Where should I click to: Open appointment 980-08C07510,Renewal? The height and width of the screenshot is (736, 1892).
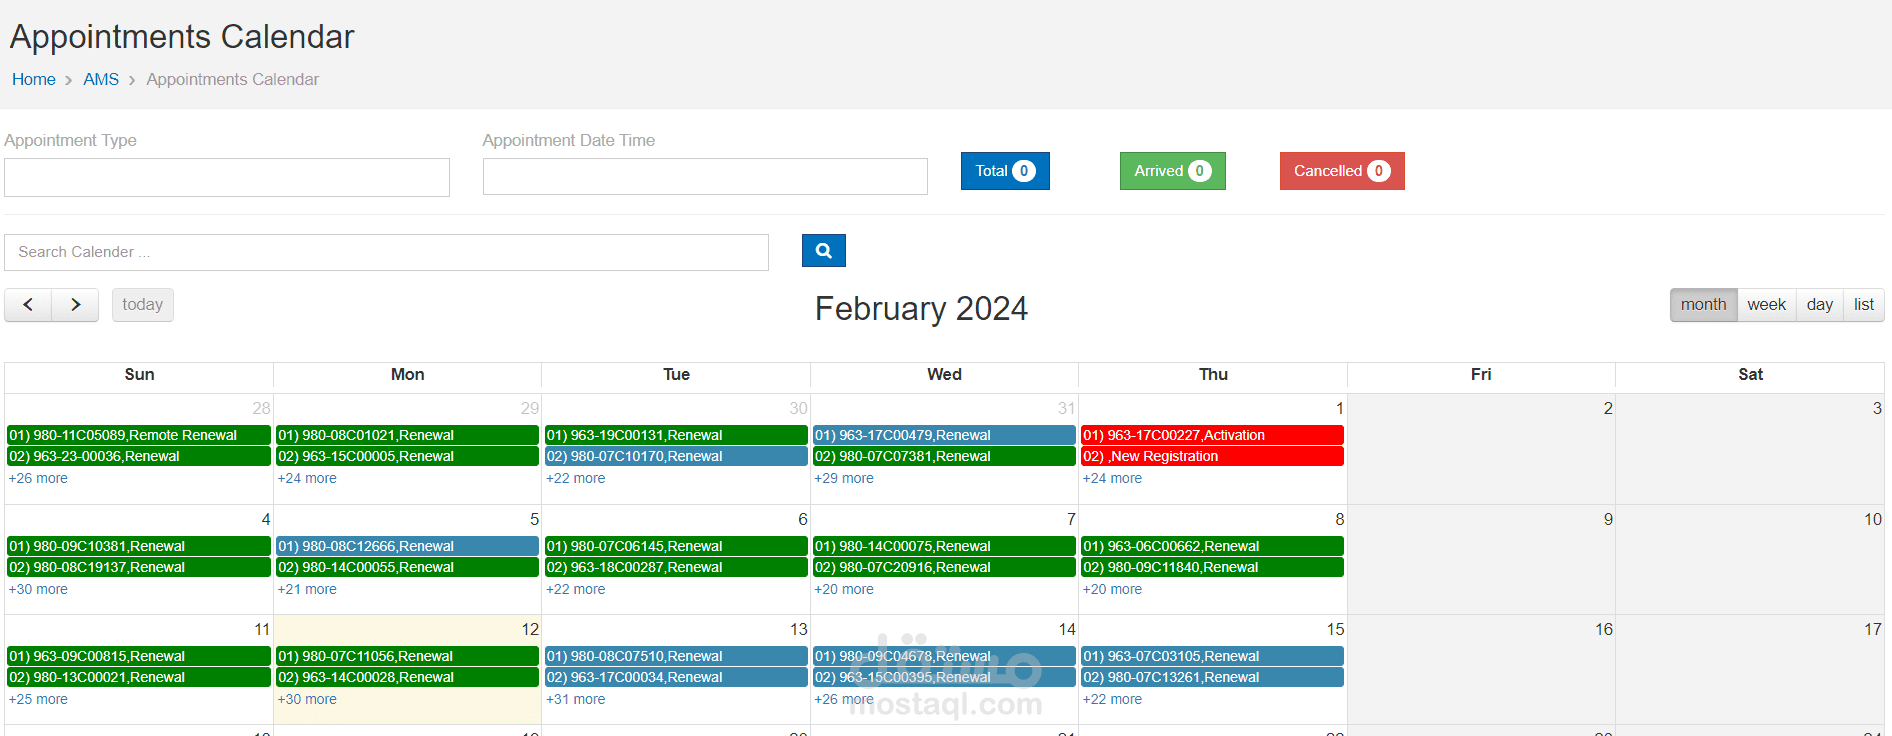click(x=676, y=656)
